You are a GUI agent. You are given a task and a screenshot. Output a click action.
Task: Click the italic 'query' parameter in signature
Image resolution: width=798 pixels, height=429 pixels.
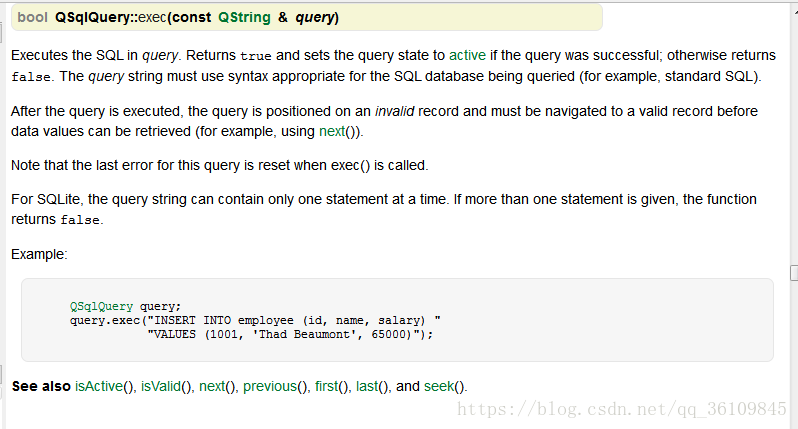pyautogui.click(x=315, y=17)
